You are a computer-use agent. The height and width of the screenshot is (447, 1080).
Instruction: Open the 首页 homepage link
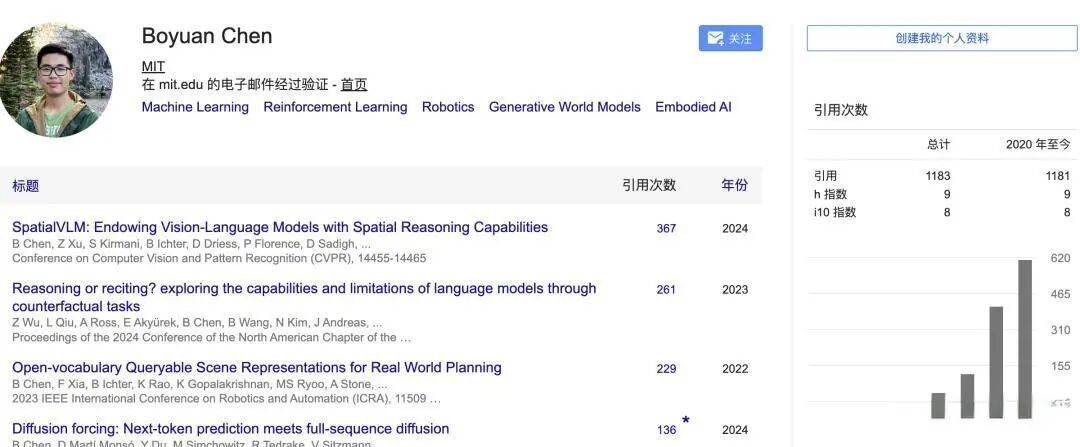pyautogui.click(x=353, y=85)
